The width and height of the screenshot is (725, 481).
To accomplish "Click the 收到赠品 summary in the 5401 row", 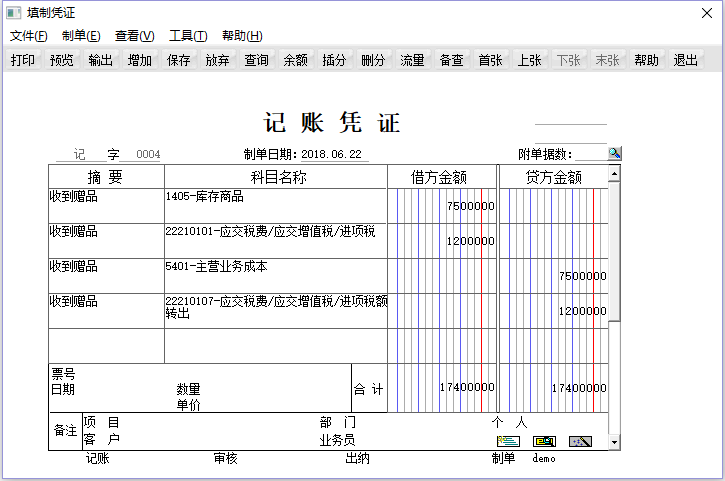I will click(106, 276).
